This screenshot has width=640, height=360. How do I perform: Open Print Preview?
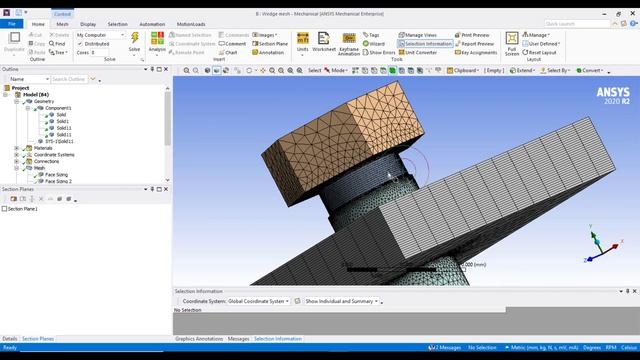(472, 35)
